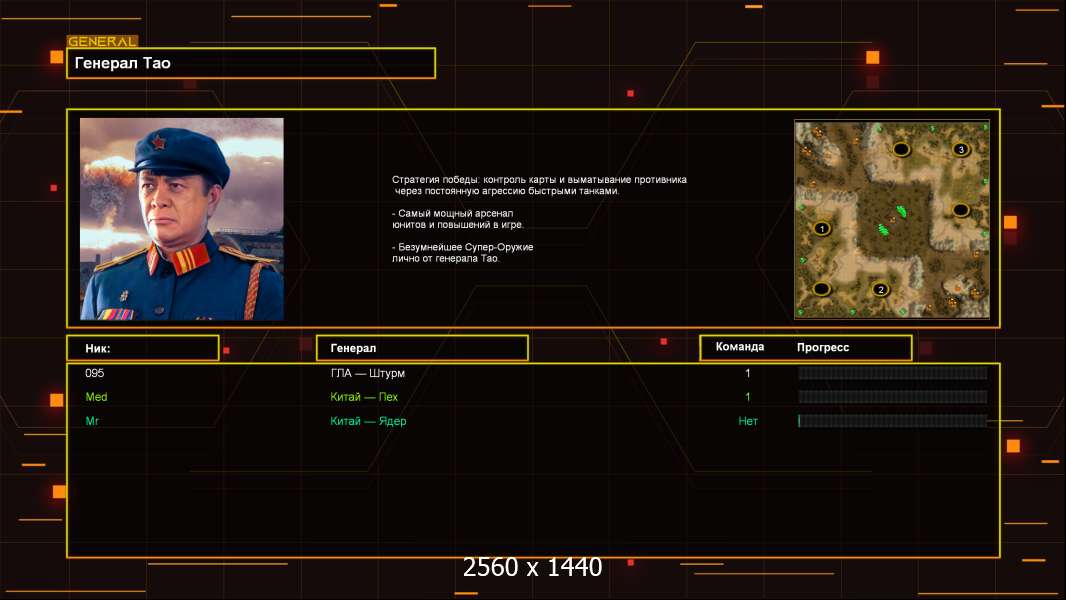Click green units at the minimap center
The width and height of the screenshot is (1066, 600).
click(893, 221)
